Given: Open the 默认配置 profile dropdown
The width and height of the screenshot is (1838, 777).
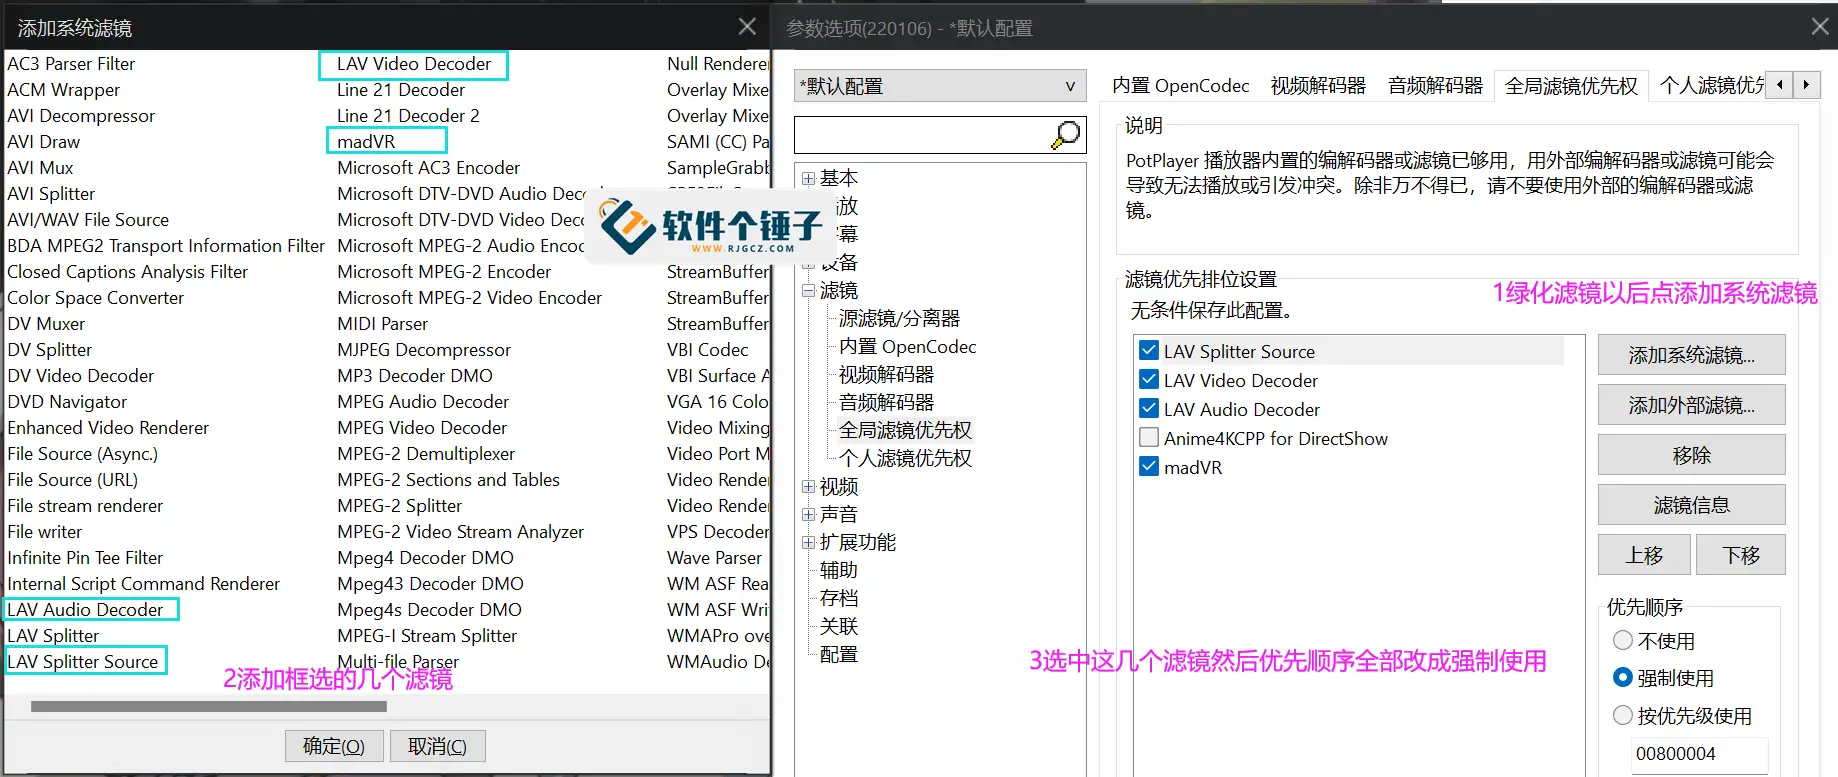Looking at the screenshot, I should [x=940, y=86].
